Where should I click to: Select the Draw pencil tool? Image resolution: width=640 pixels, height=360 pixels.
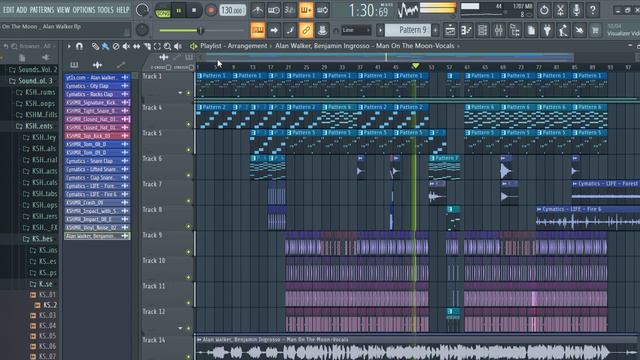tap(95, 47)
